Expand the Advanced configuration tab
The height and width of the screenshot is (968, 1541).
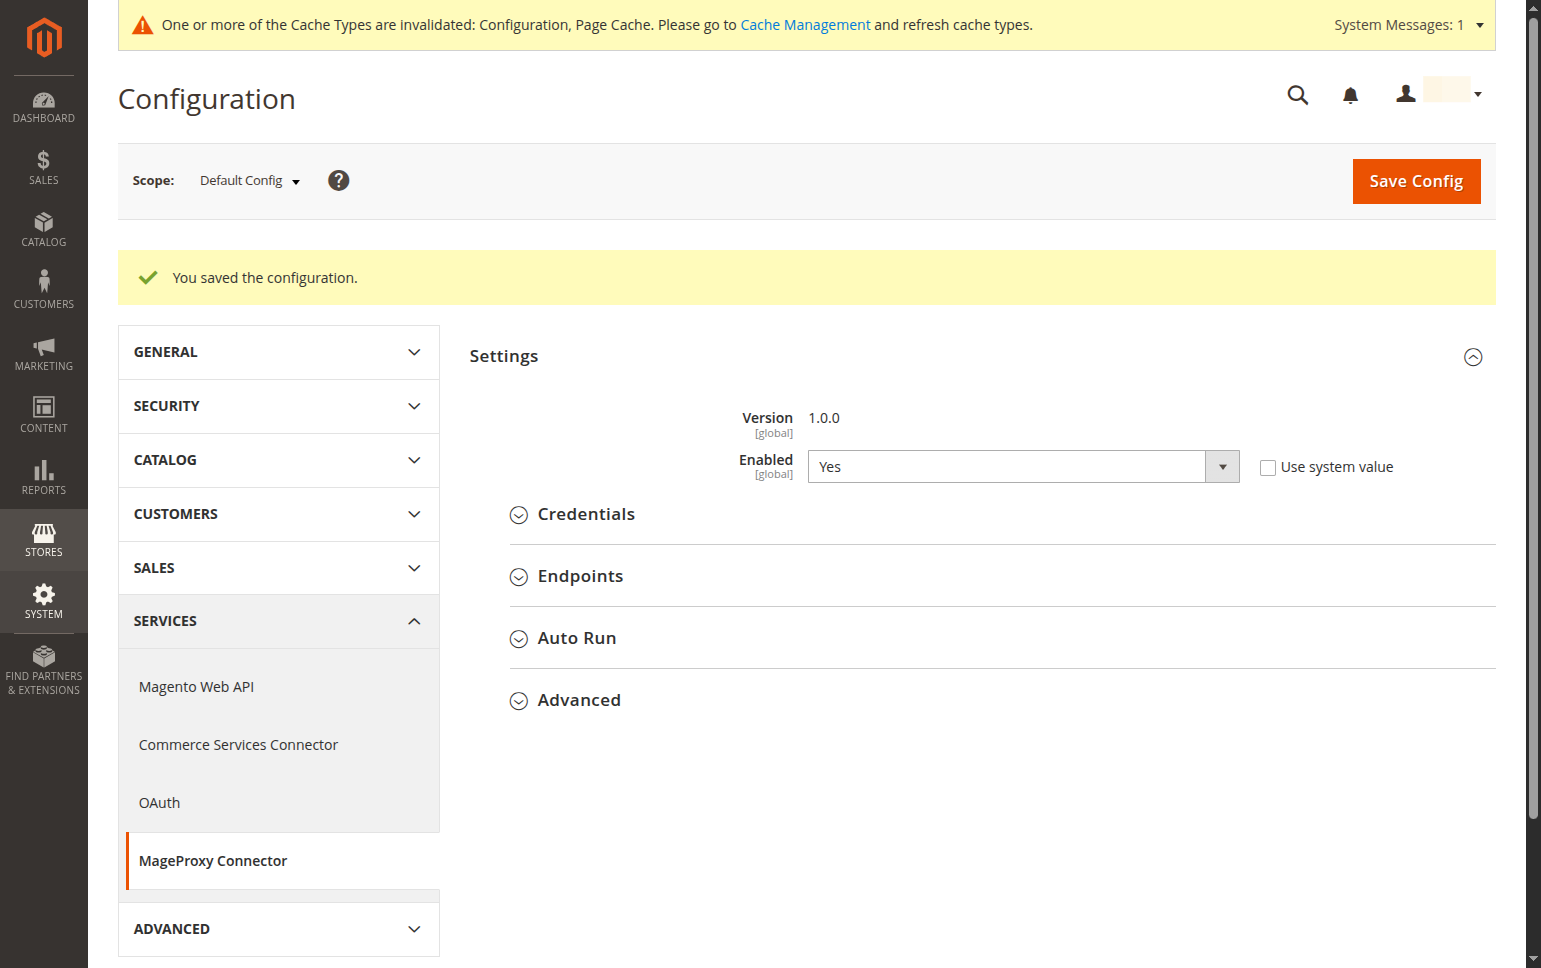[279, 929]
